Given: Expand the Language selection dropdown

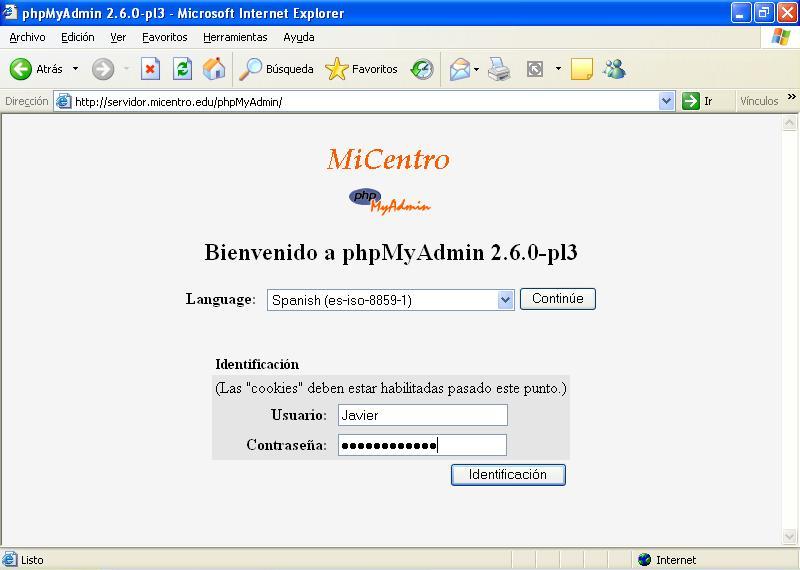Looking at the screenshot, I should (505, 300).
